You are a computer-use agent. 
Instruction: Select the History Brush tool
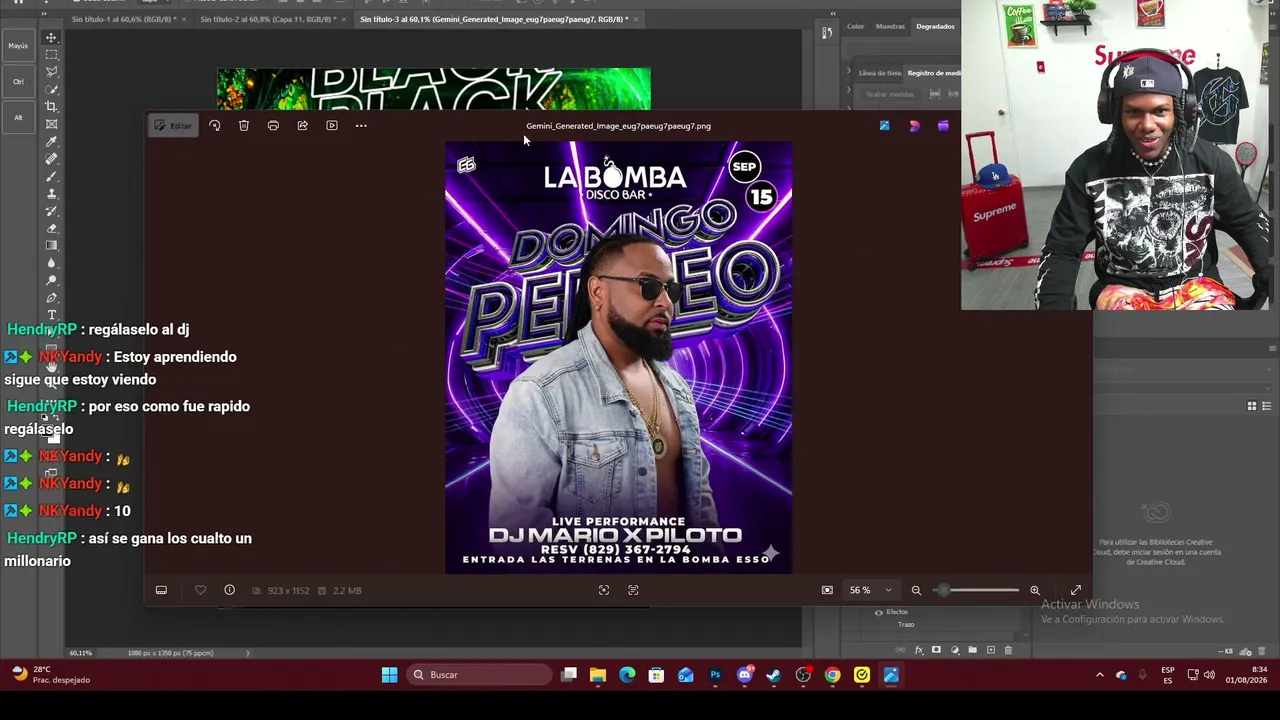pos(51,211)
